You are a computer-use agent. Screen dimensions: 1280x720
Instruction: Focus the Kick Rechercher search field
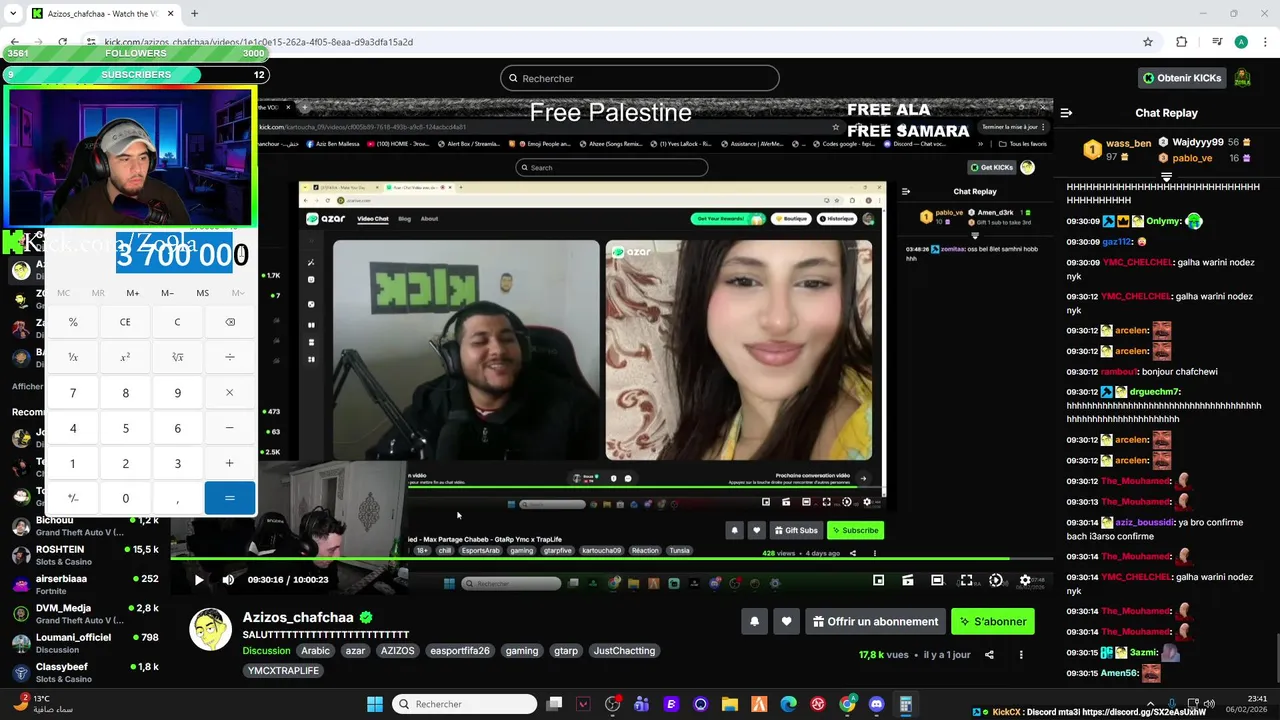coord(640,78)
